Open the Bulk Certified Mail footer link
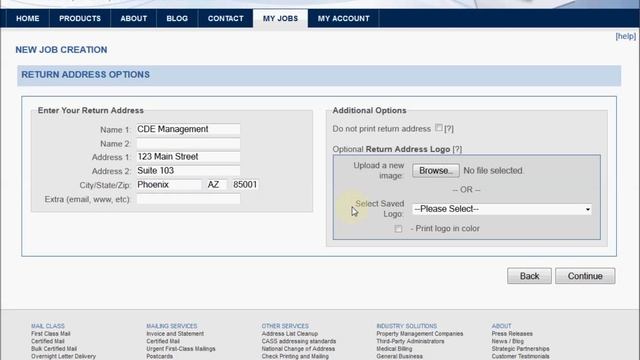 [54, 349]
